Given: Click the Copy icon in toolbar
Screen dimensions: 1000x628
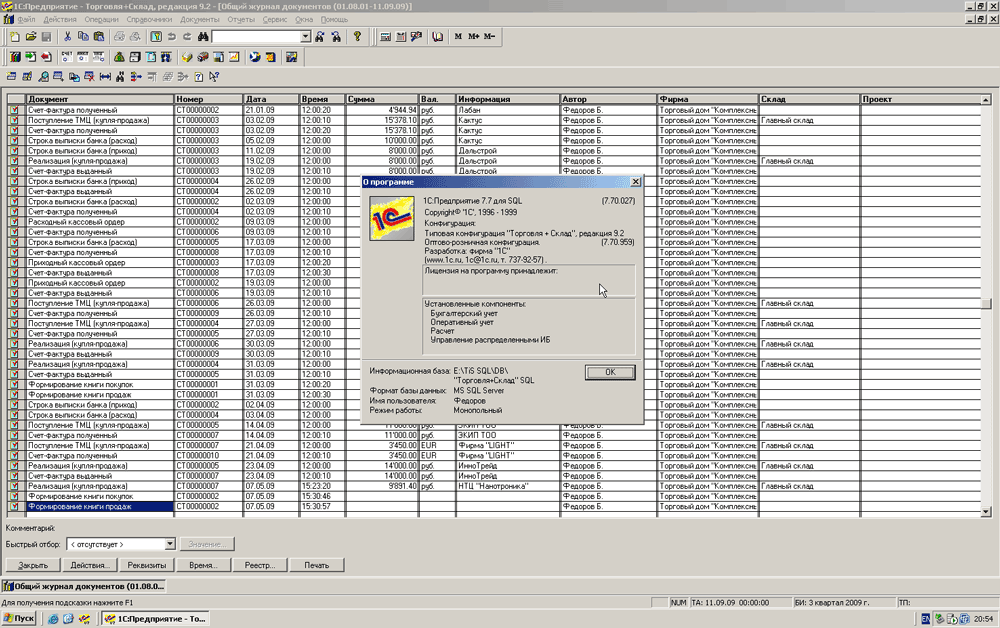Looking at the screenshot, I should click(83, 37).
